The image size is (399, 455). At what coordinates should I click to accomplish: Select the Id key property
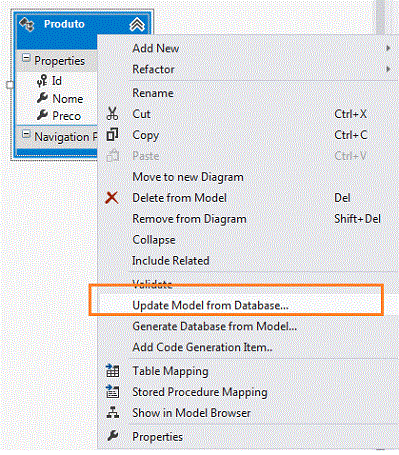(x=49, y=81)
